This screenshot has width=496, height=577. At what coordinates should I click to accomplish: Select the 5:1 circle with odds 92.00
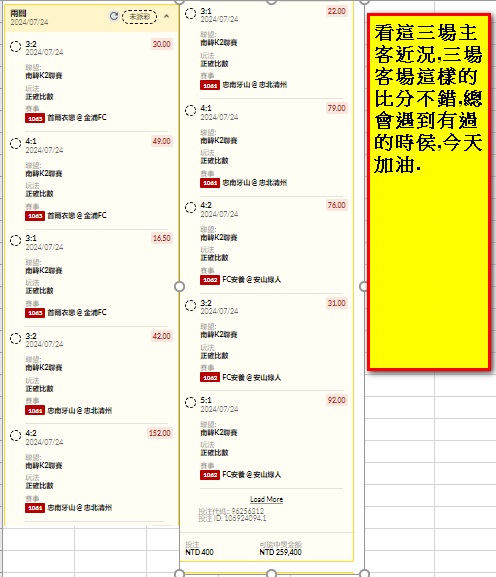coord(190,403)
